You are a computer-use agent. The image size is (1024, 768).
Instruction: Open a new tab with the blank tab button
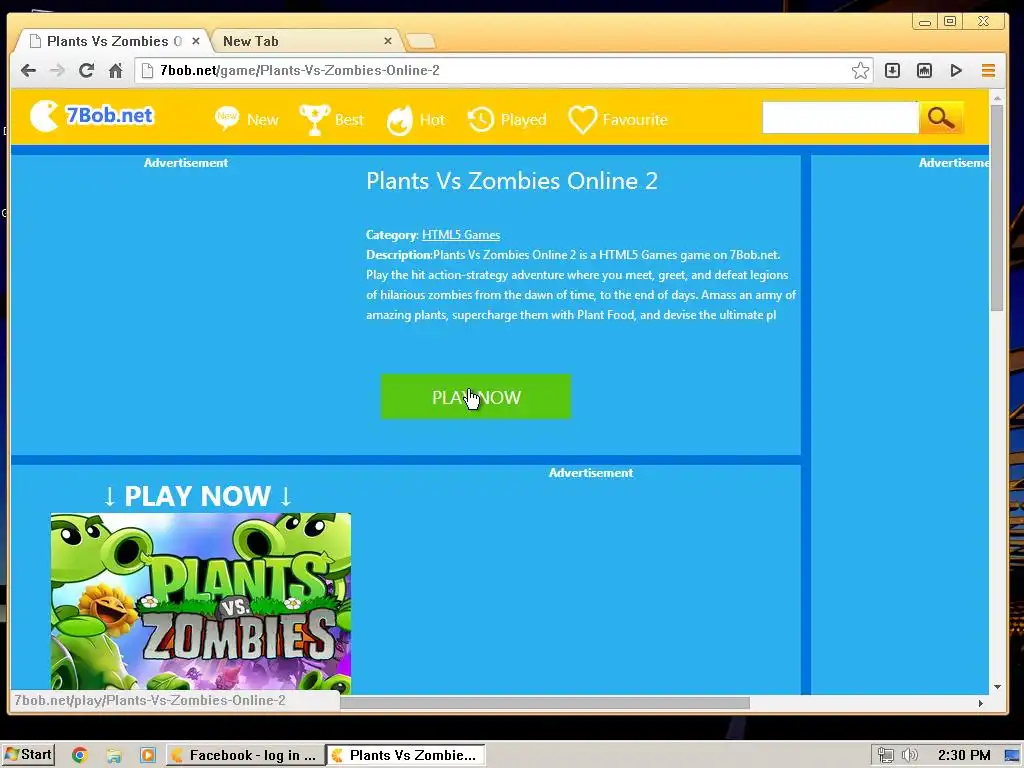[x=420, y=42]
